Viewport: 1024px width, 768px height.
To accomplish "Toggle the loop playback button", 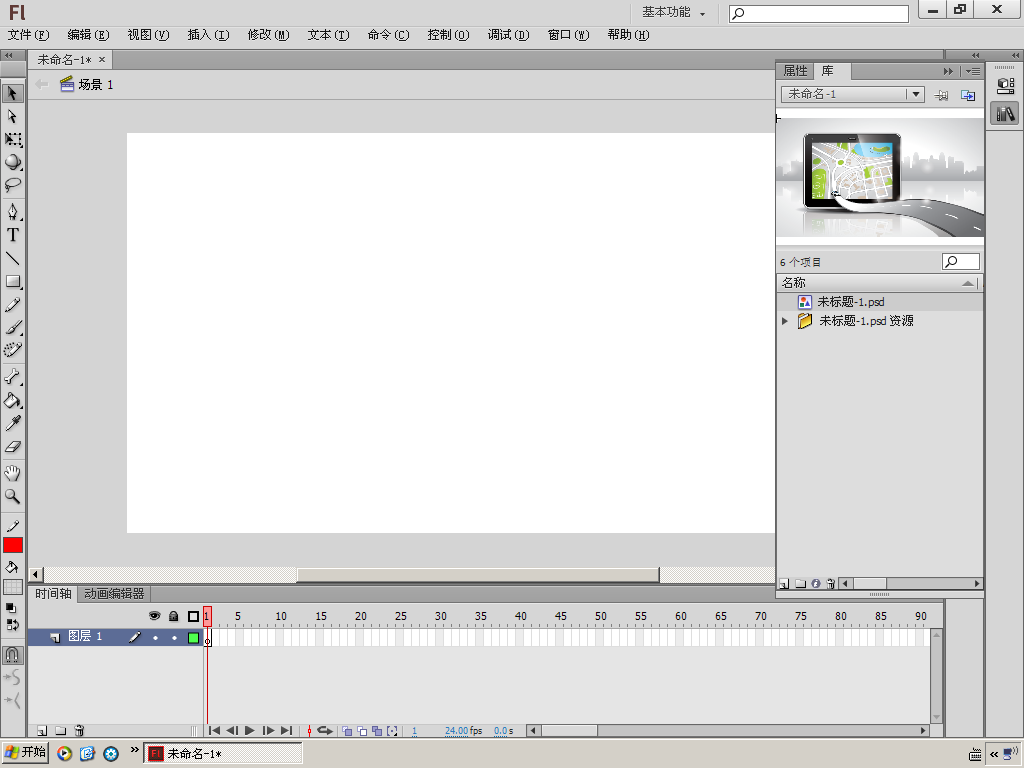I will 325,731.
